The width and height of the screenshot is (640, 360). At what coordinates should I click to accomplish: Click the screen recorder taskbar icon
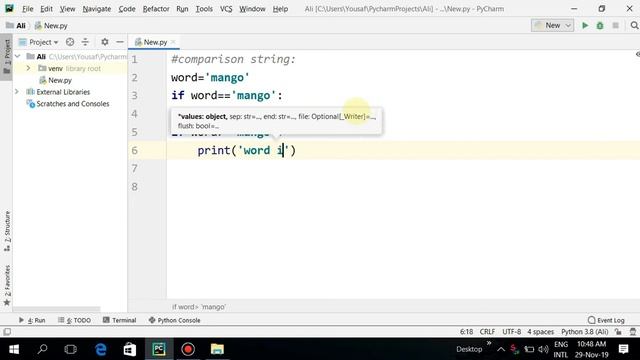[188, 349]
